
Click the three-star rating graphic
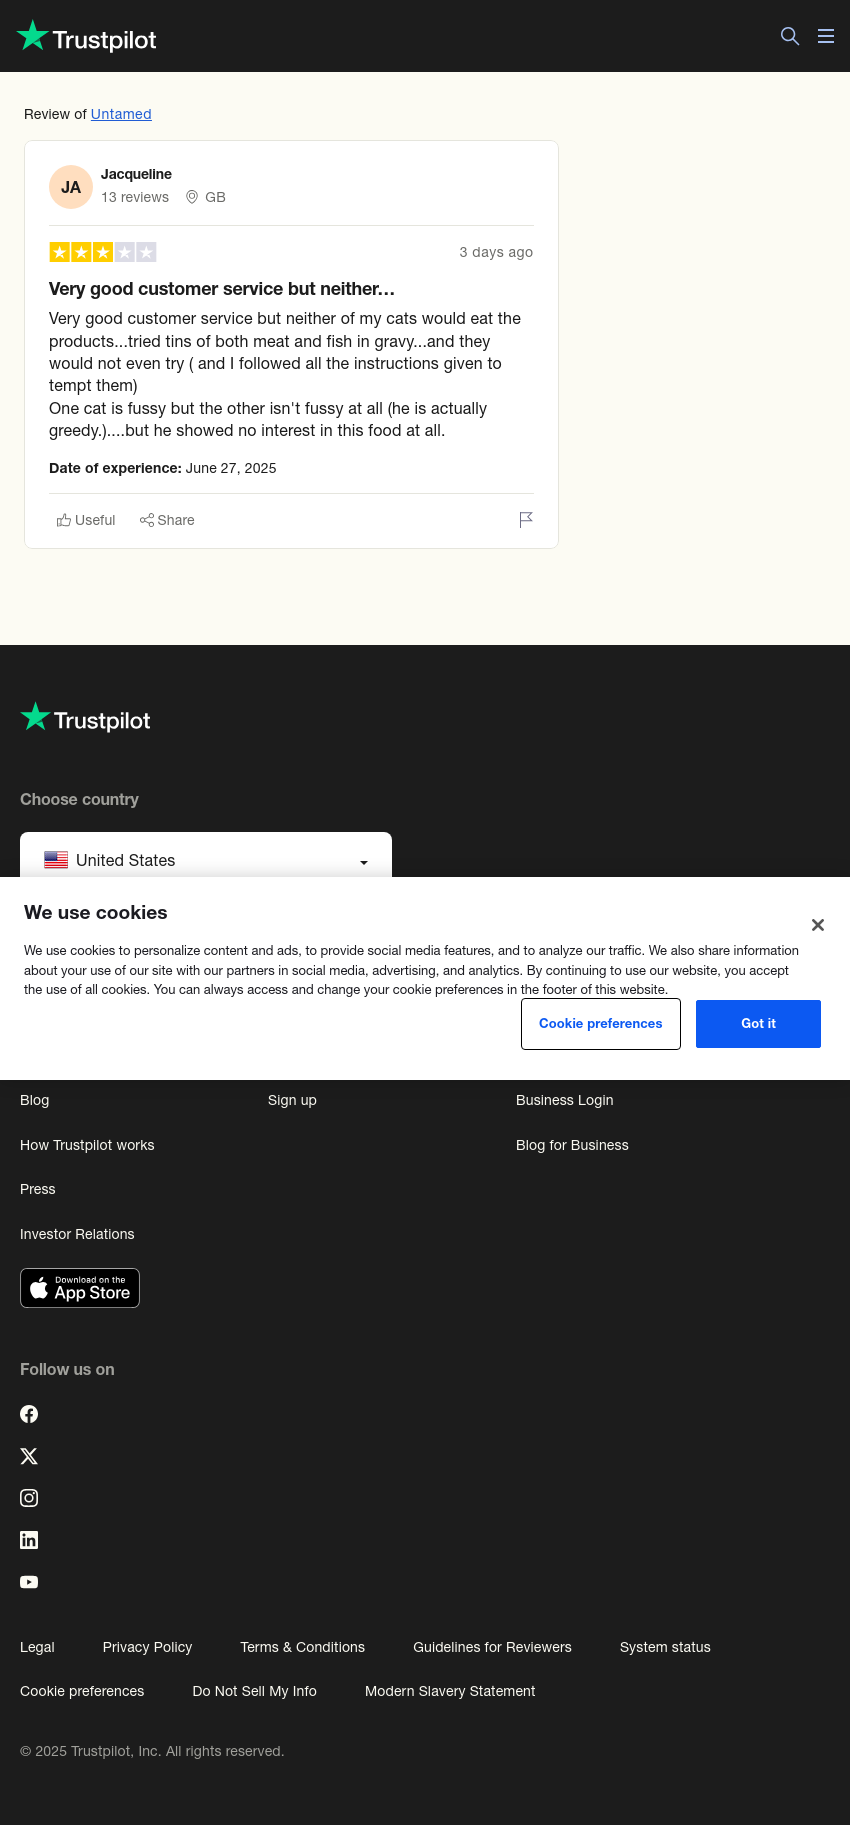pyautogui.click(x=103, y=252)
